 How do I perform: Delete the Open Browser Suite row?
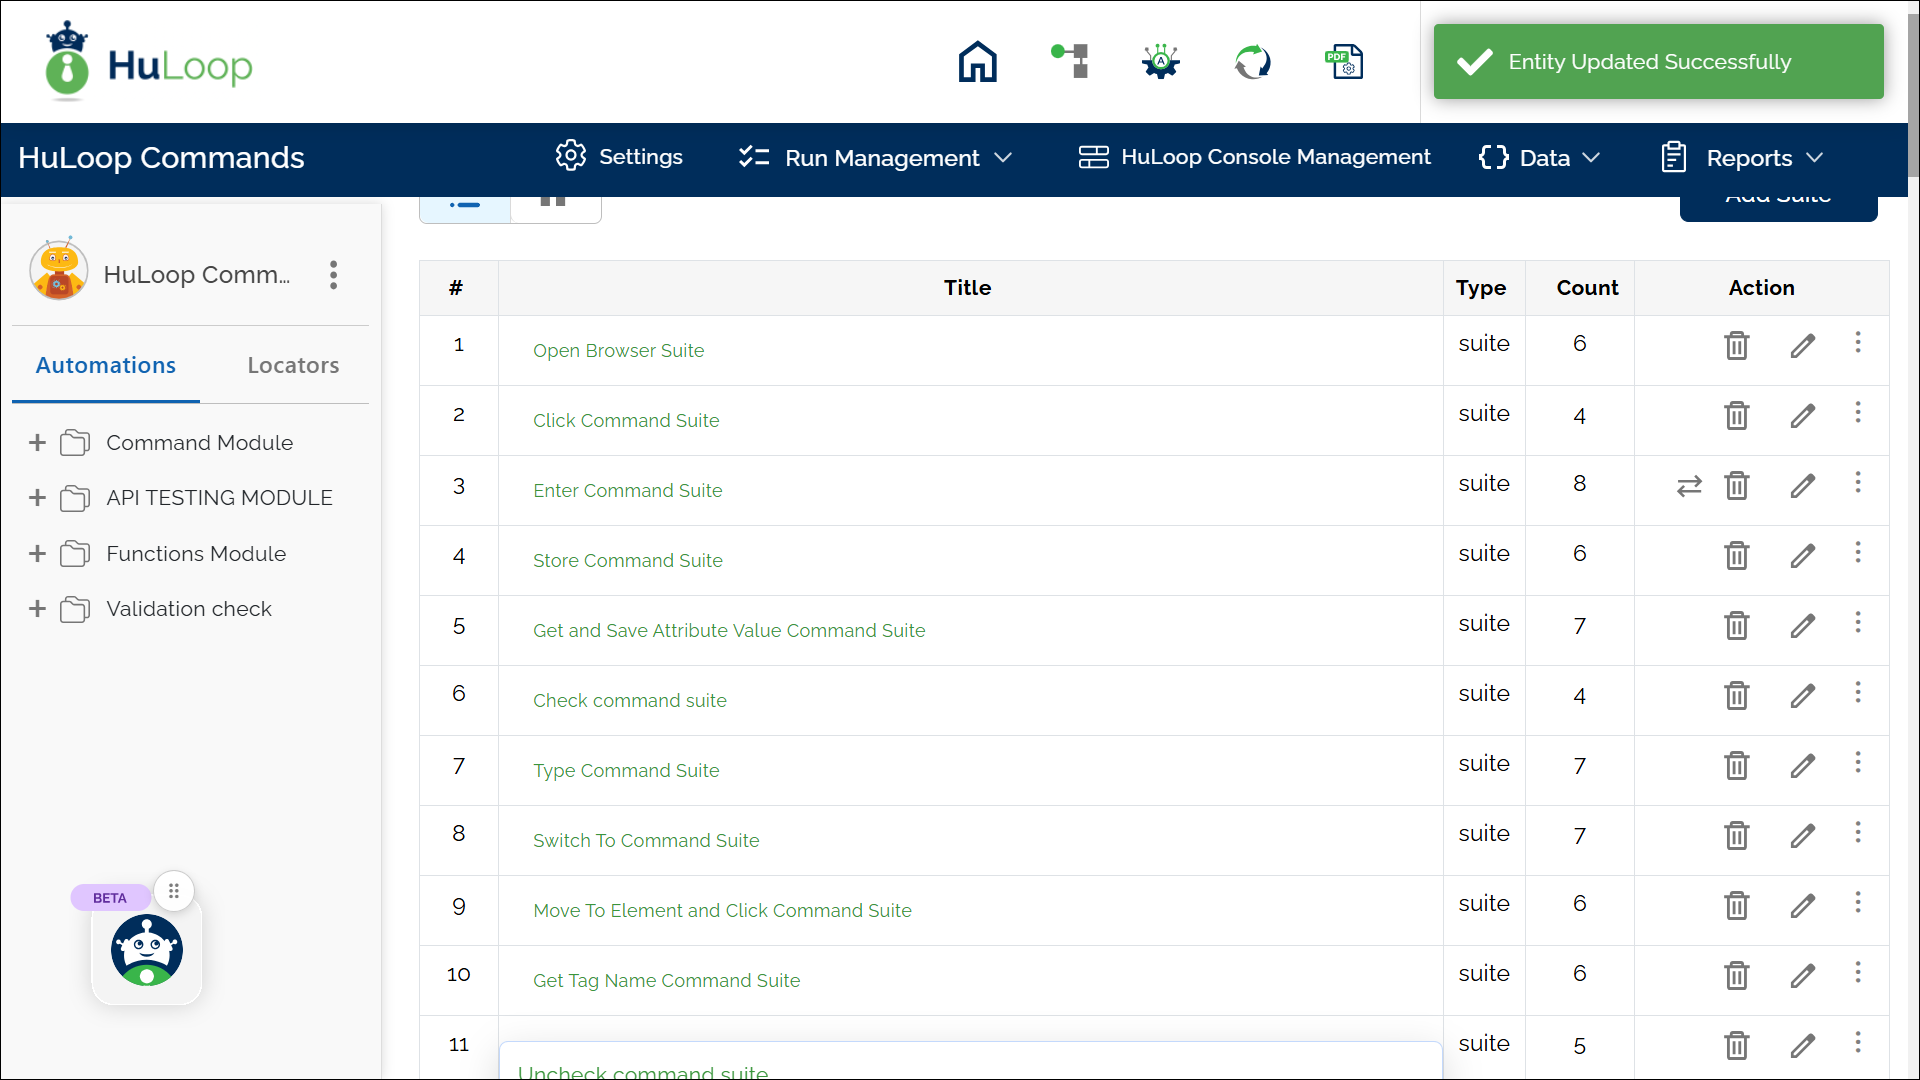pos(1736,345)
